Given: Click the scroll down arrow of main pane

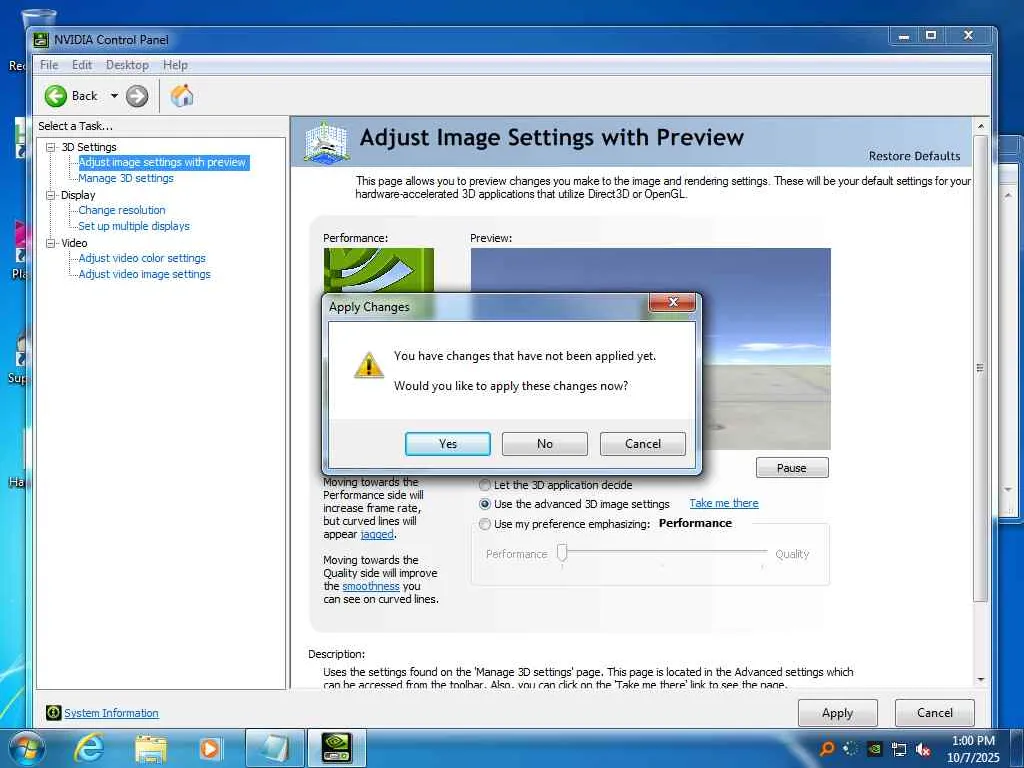Looking at the screenshot, I should coord(980,680).
